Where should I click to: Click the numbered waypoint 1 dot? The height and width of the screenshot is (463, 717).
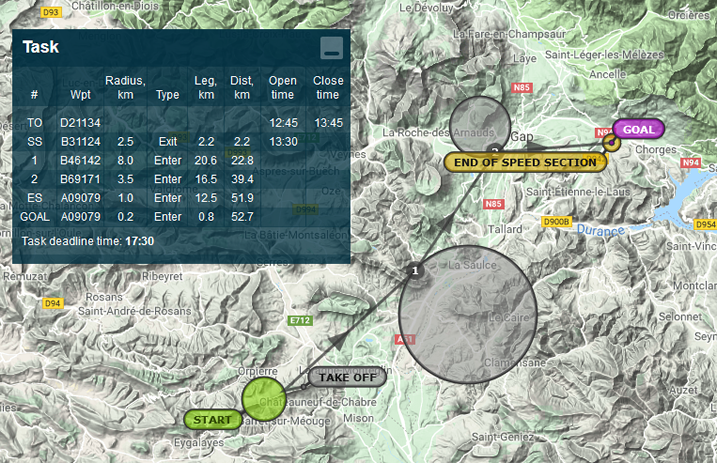click(x=416, y=270)
